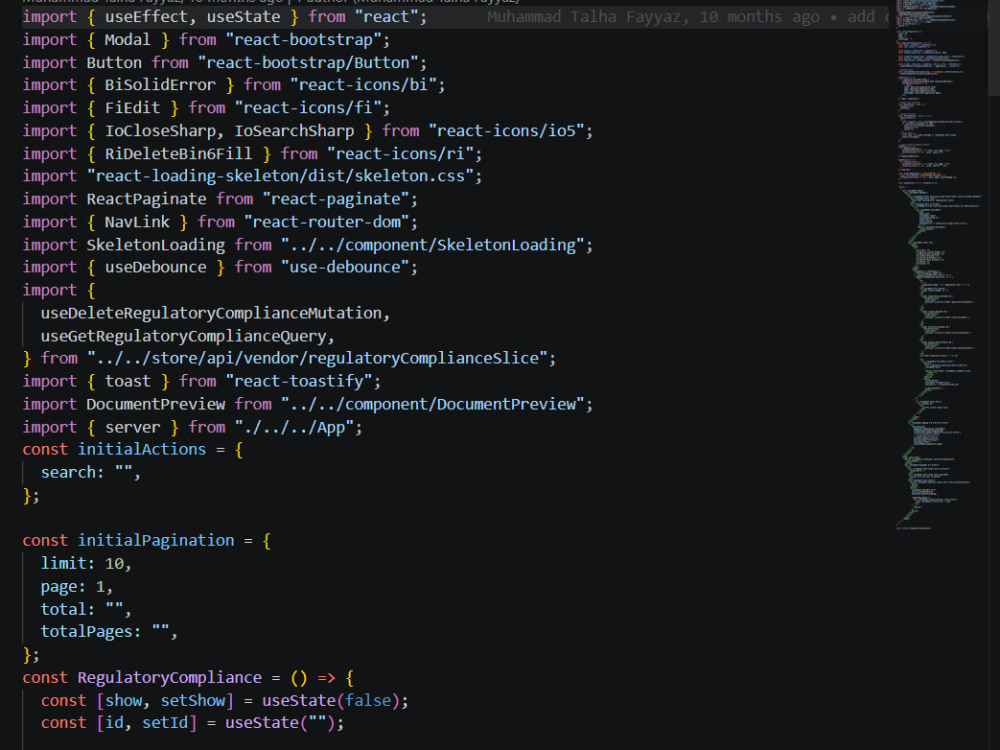Click the totalPages: property key
The width and height of the screenshot is (1000, 750).
(90, 632)
